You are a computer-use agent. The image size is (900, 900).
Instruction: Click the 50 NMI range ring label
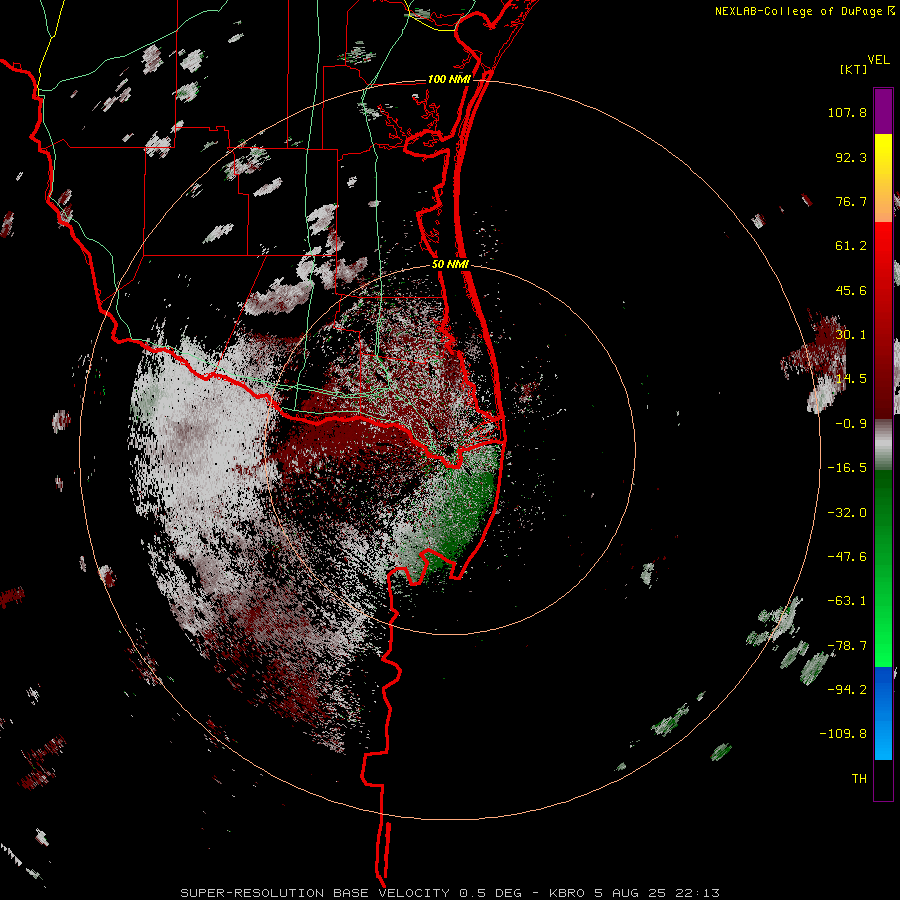tap(451, 264)
